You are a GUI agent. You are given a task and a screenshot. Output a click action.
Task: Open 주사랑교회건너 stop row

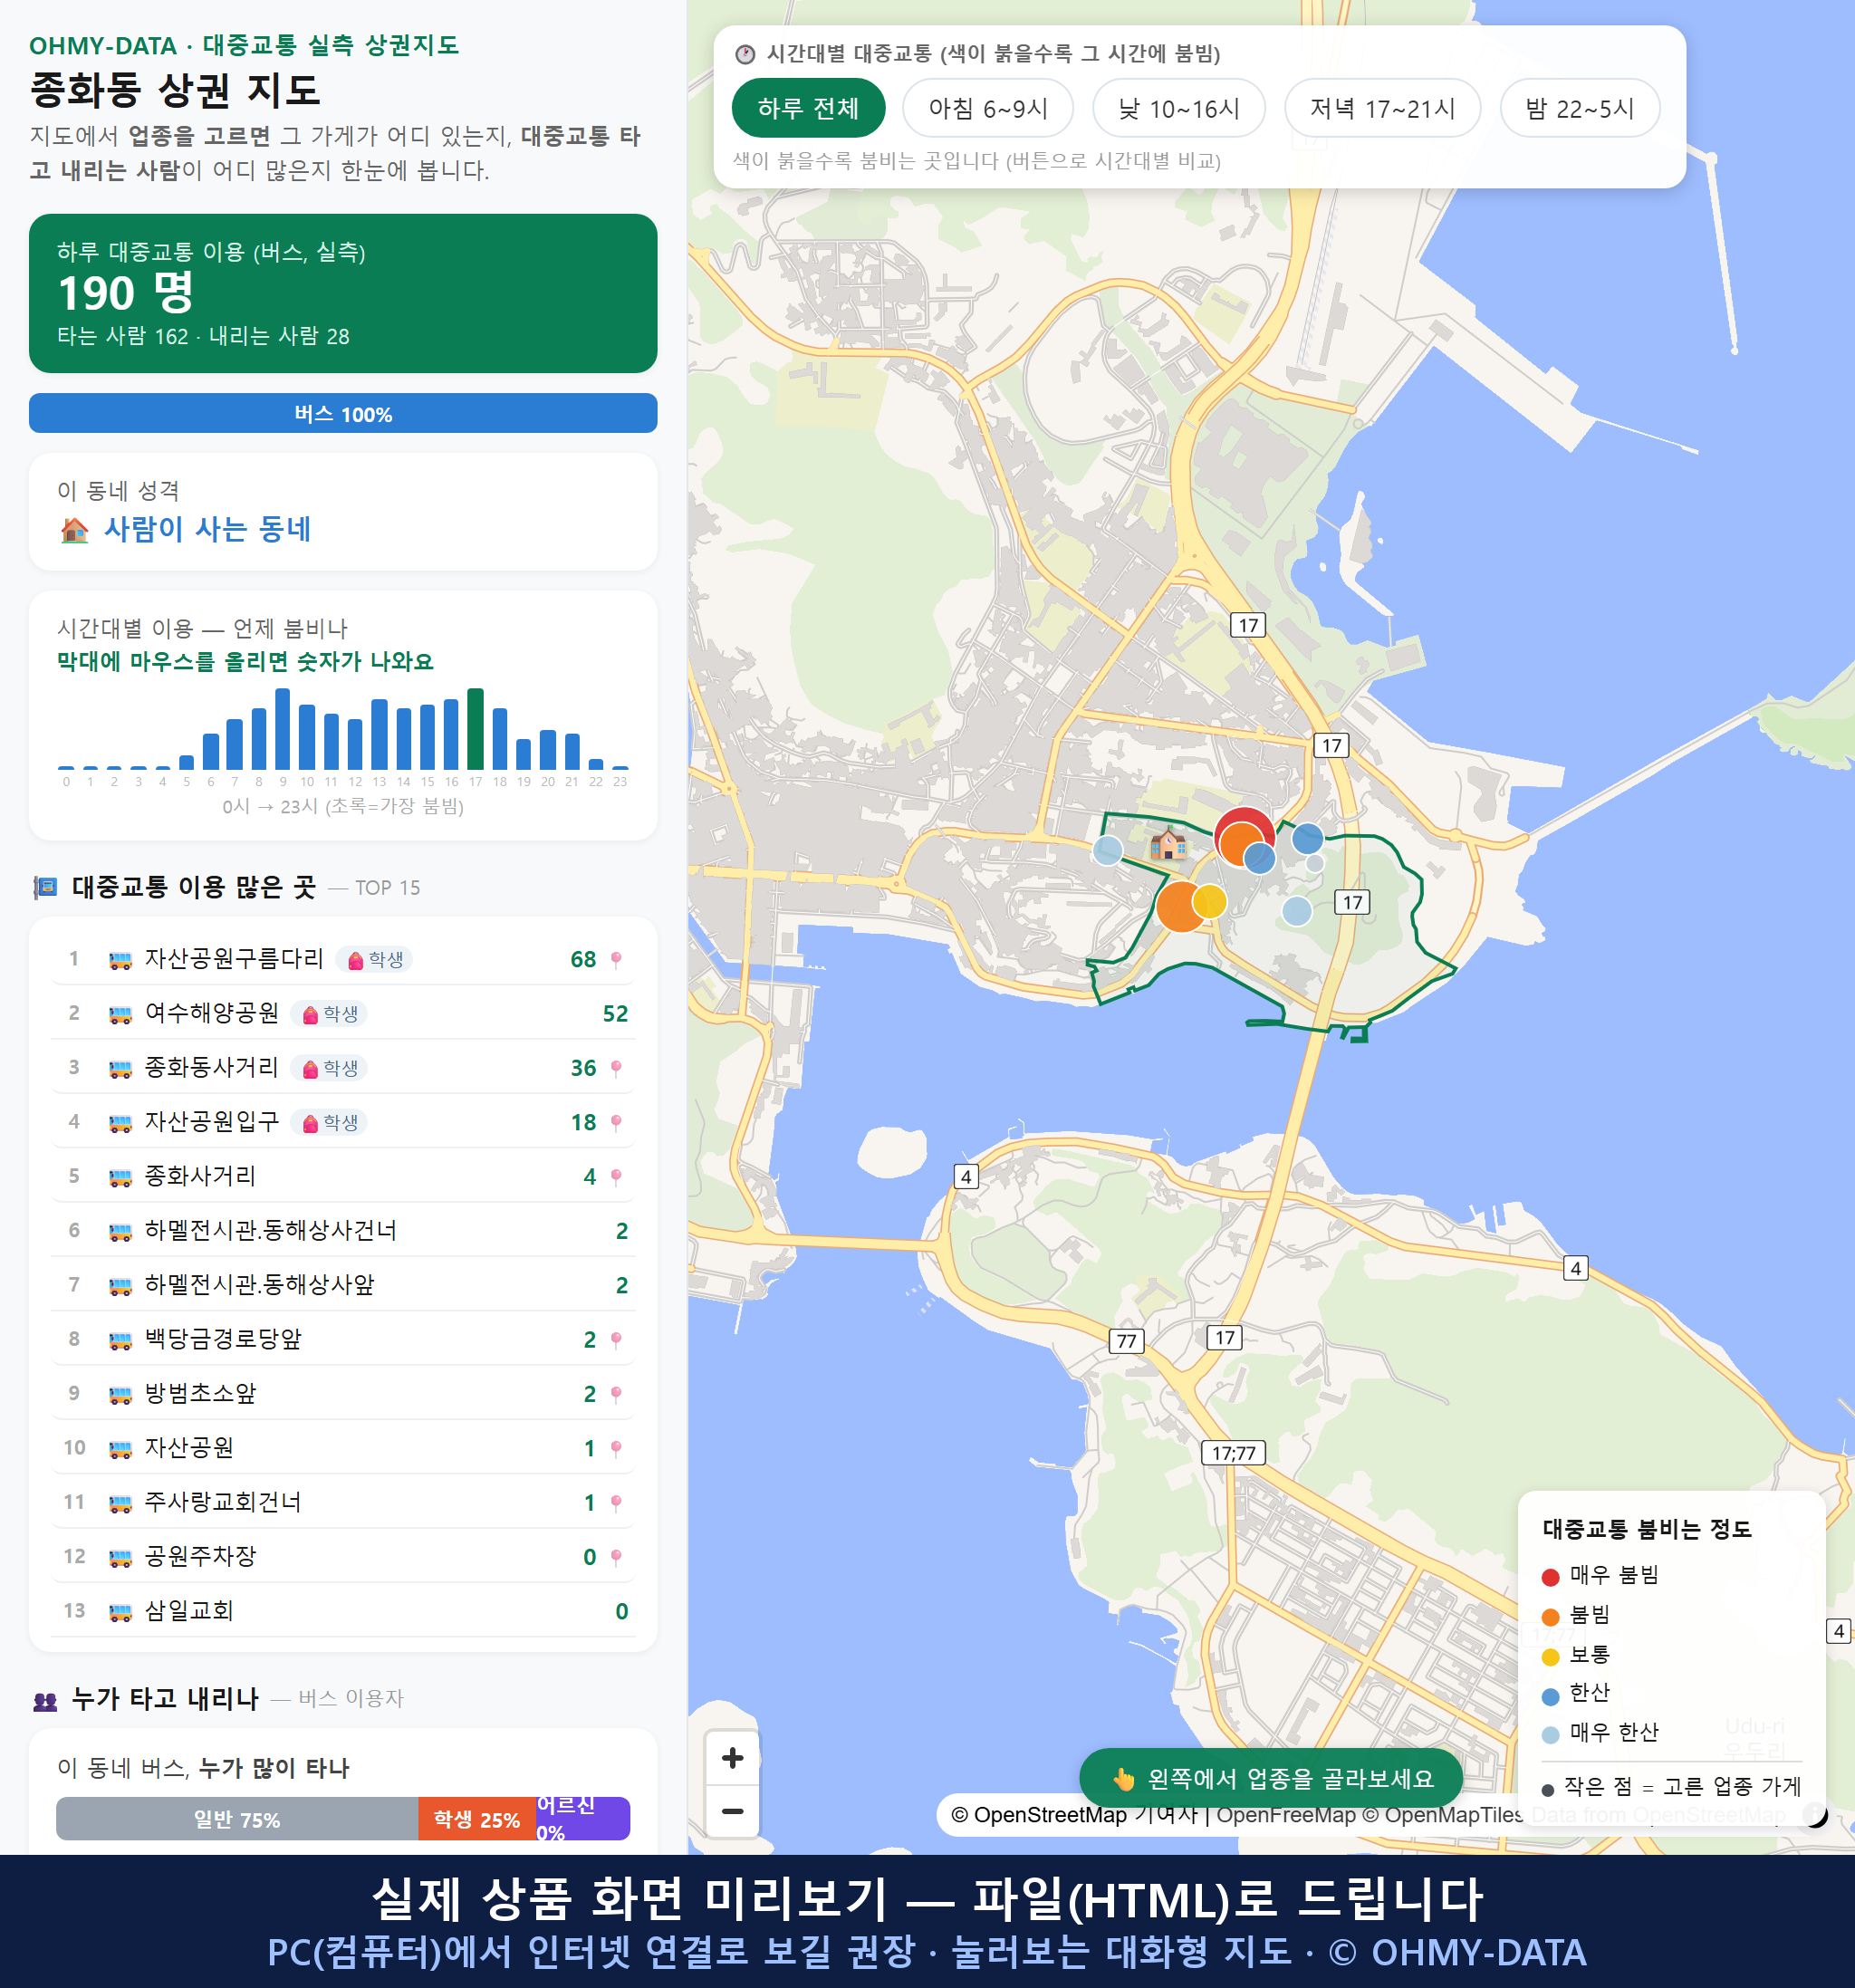pos(343,1502)
